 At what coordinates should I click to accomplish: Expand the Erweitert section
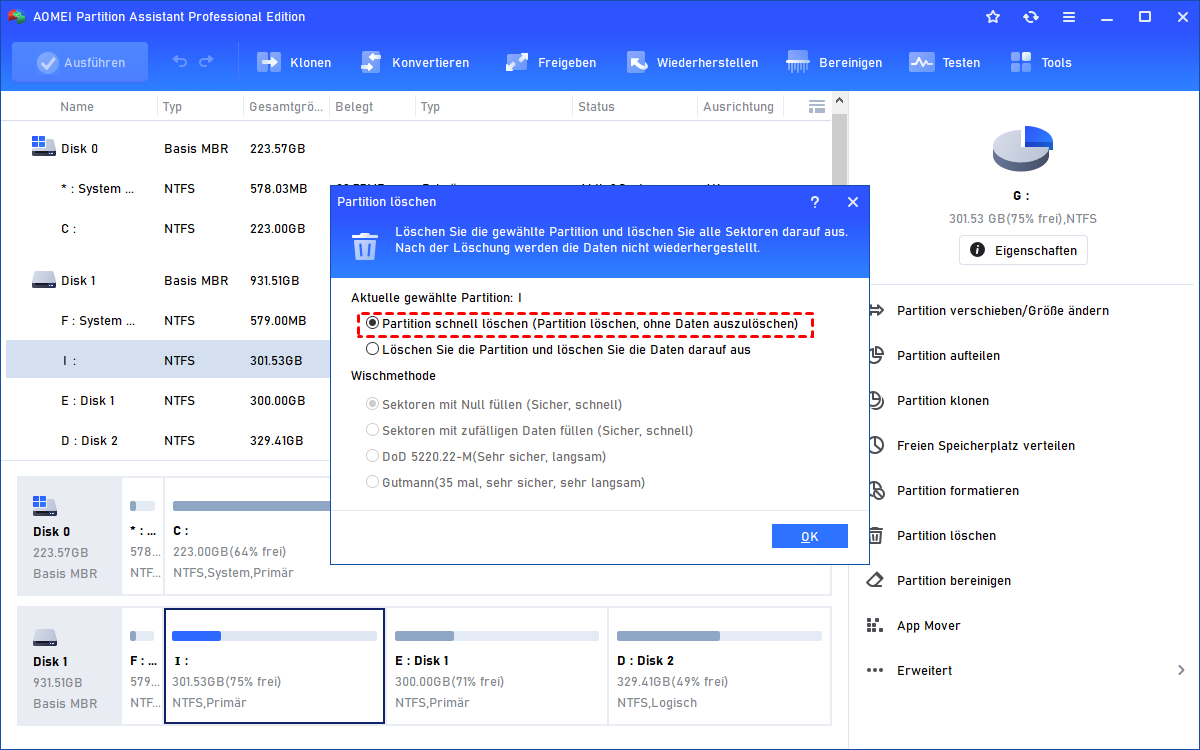coord(1181,670)
